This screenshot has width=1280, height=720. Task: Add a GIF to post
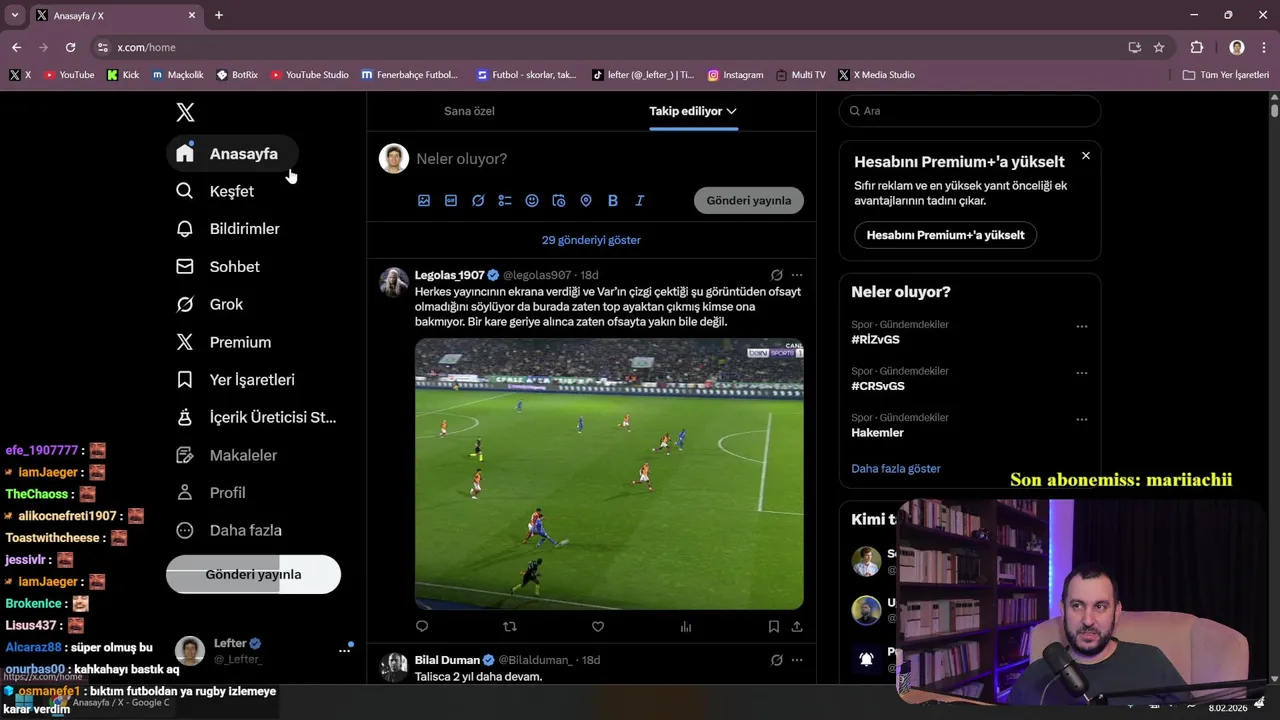point(451,201)
